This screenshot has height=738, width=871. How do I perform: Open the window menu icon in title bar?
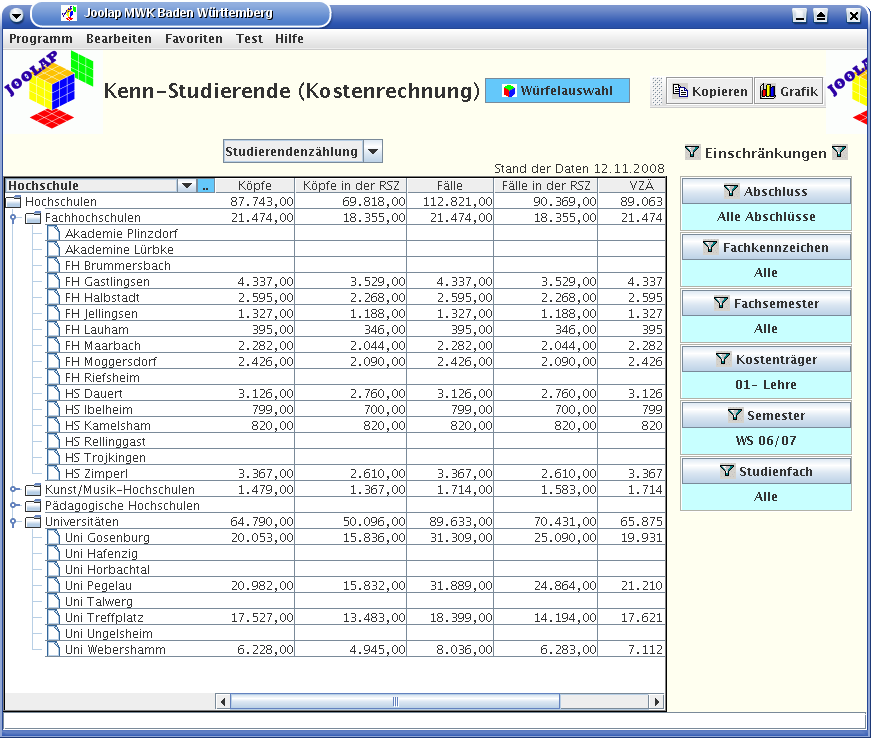coord(15,15)
